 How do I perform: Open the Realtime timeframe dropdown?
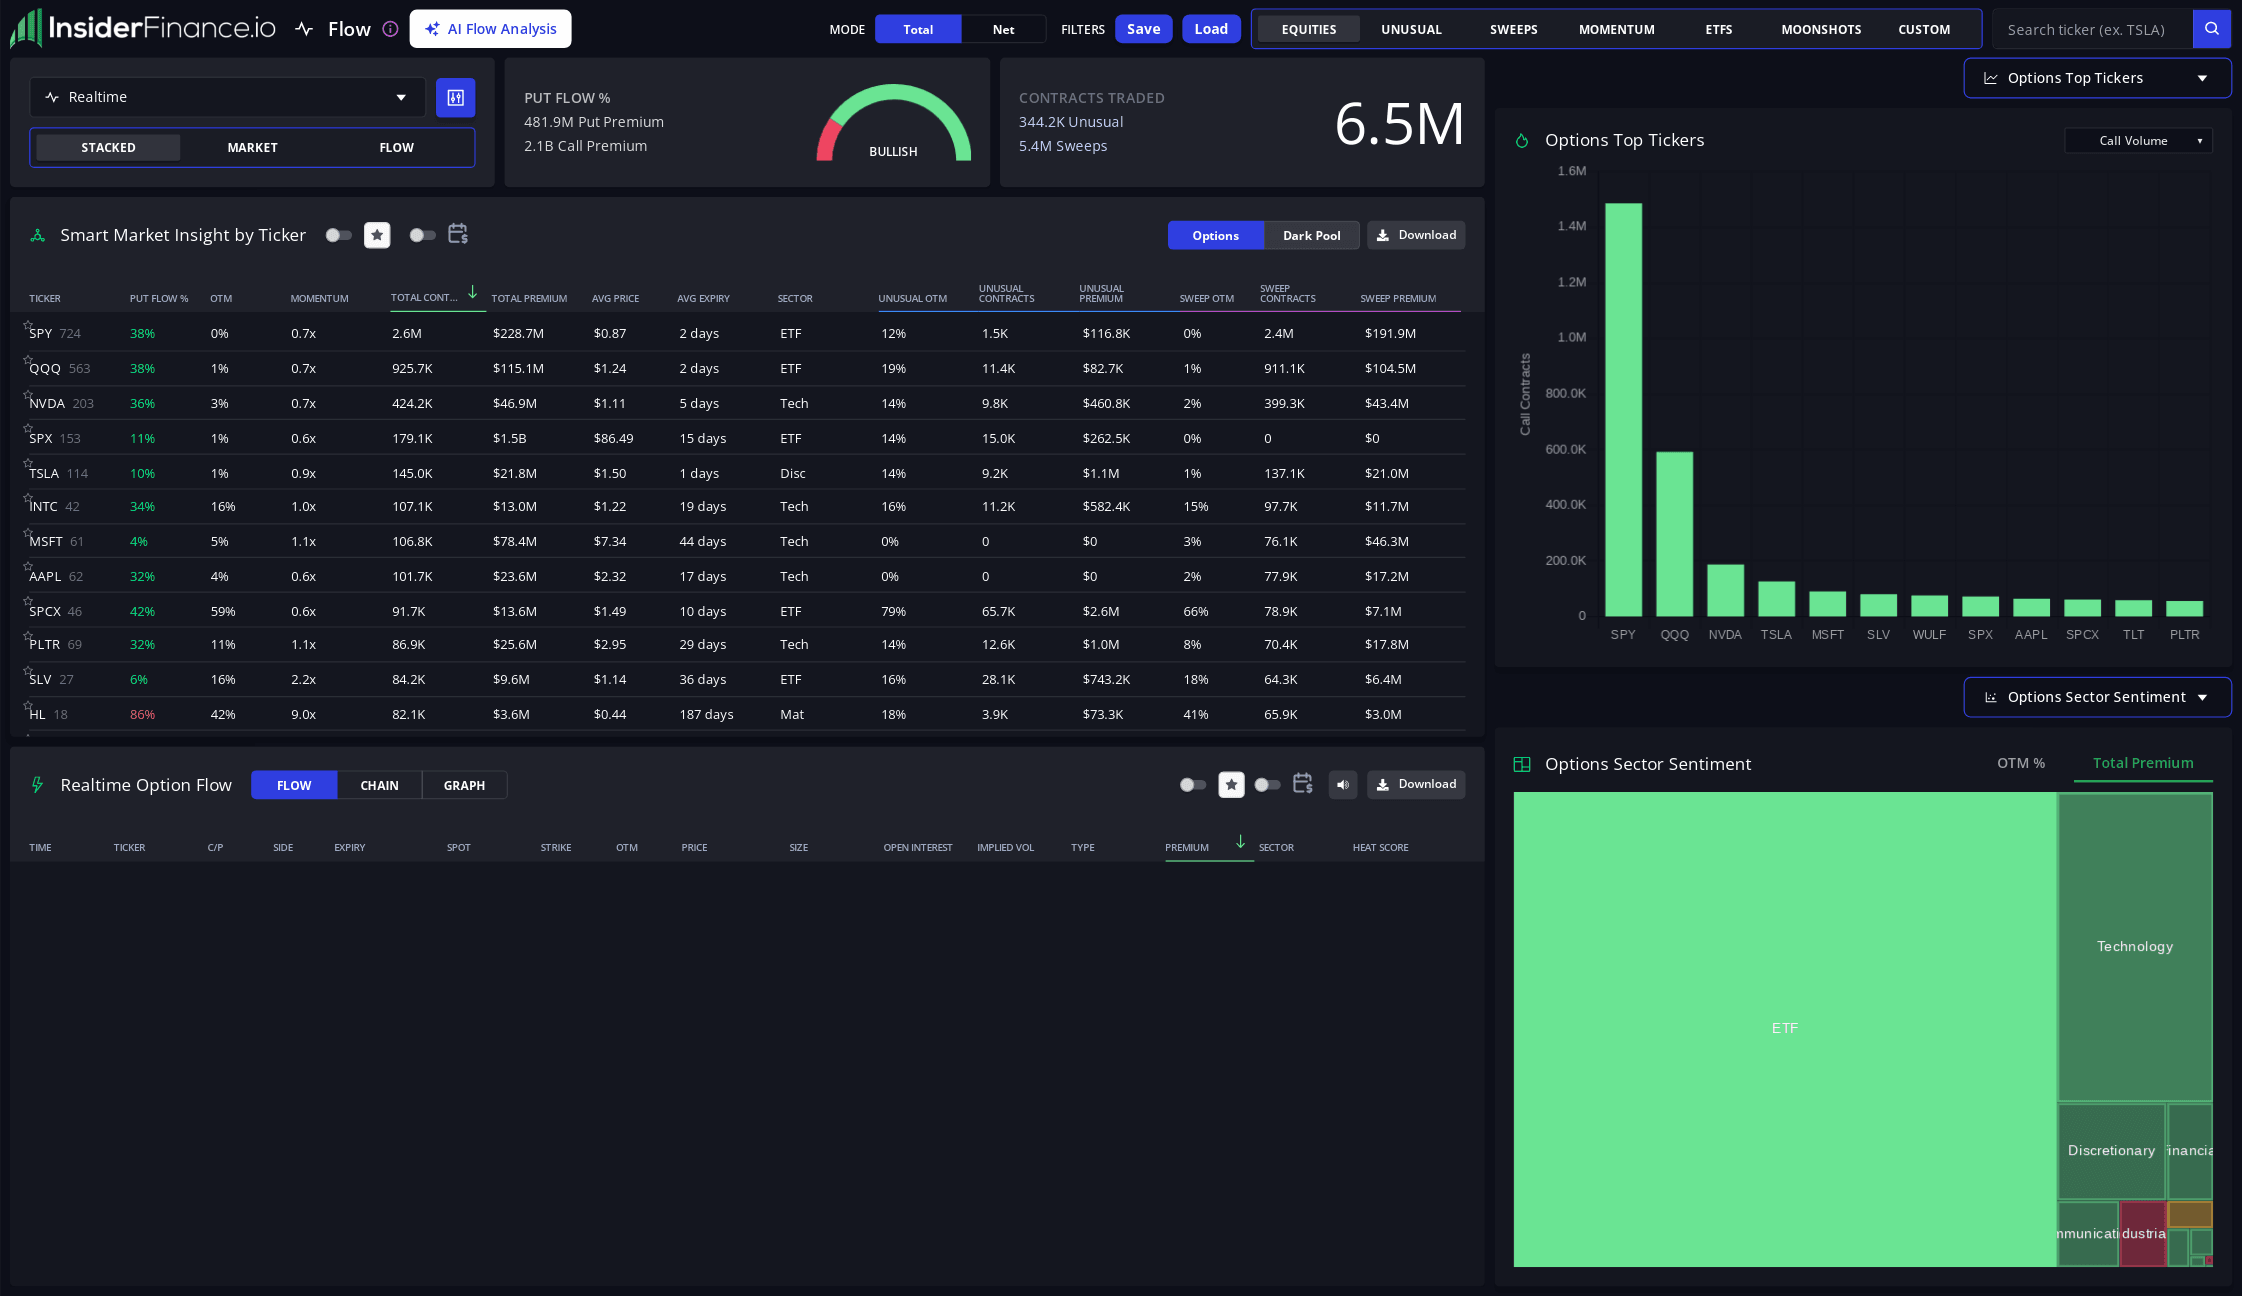click(228, 97)
